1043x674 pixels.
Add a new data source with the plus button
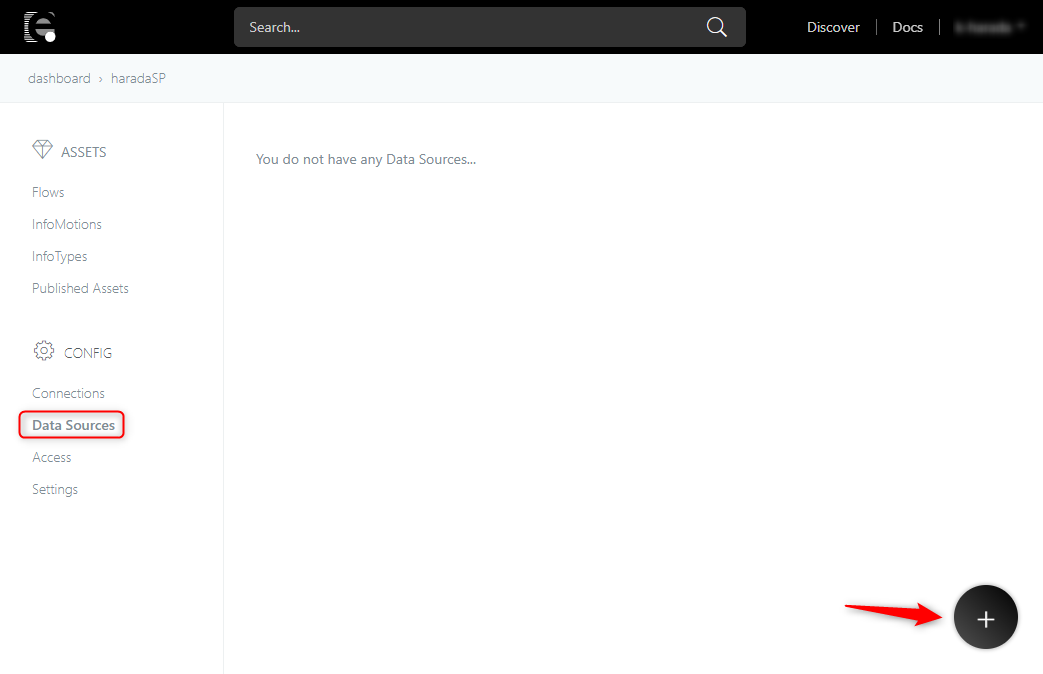985,618
